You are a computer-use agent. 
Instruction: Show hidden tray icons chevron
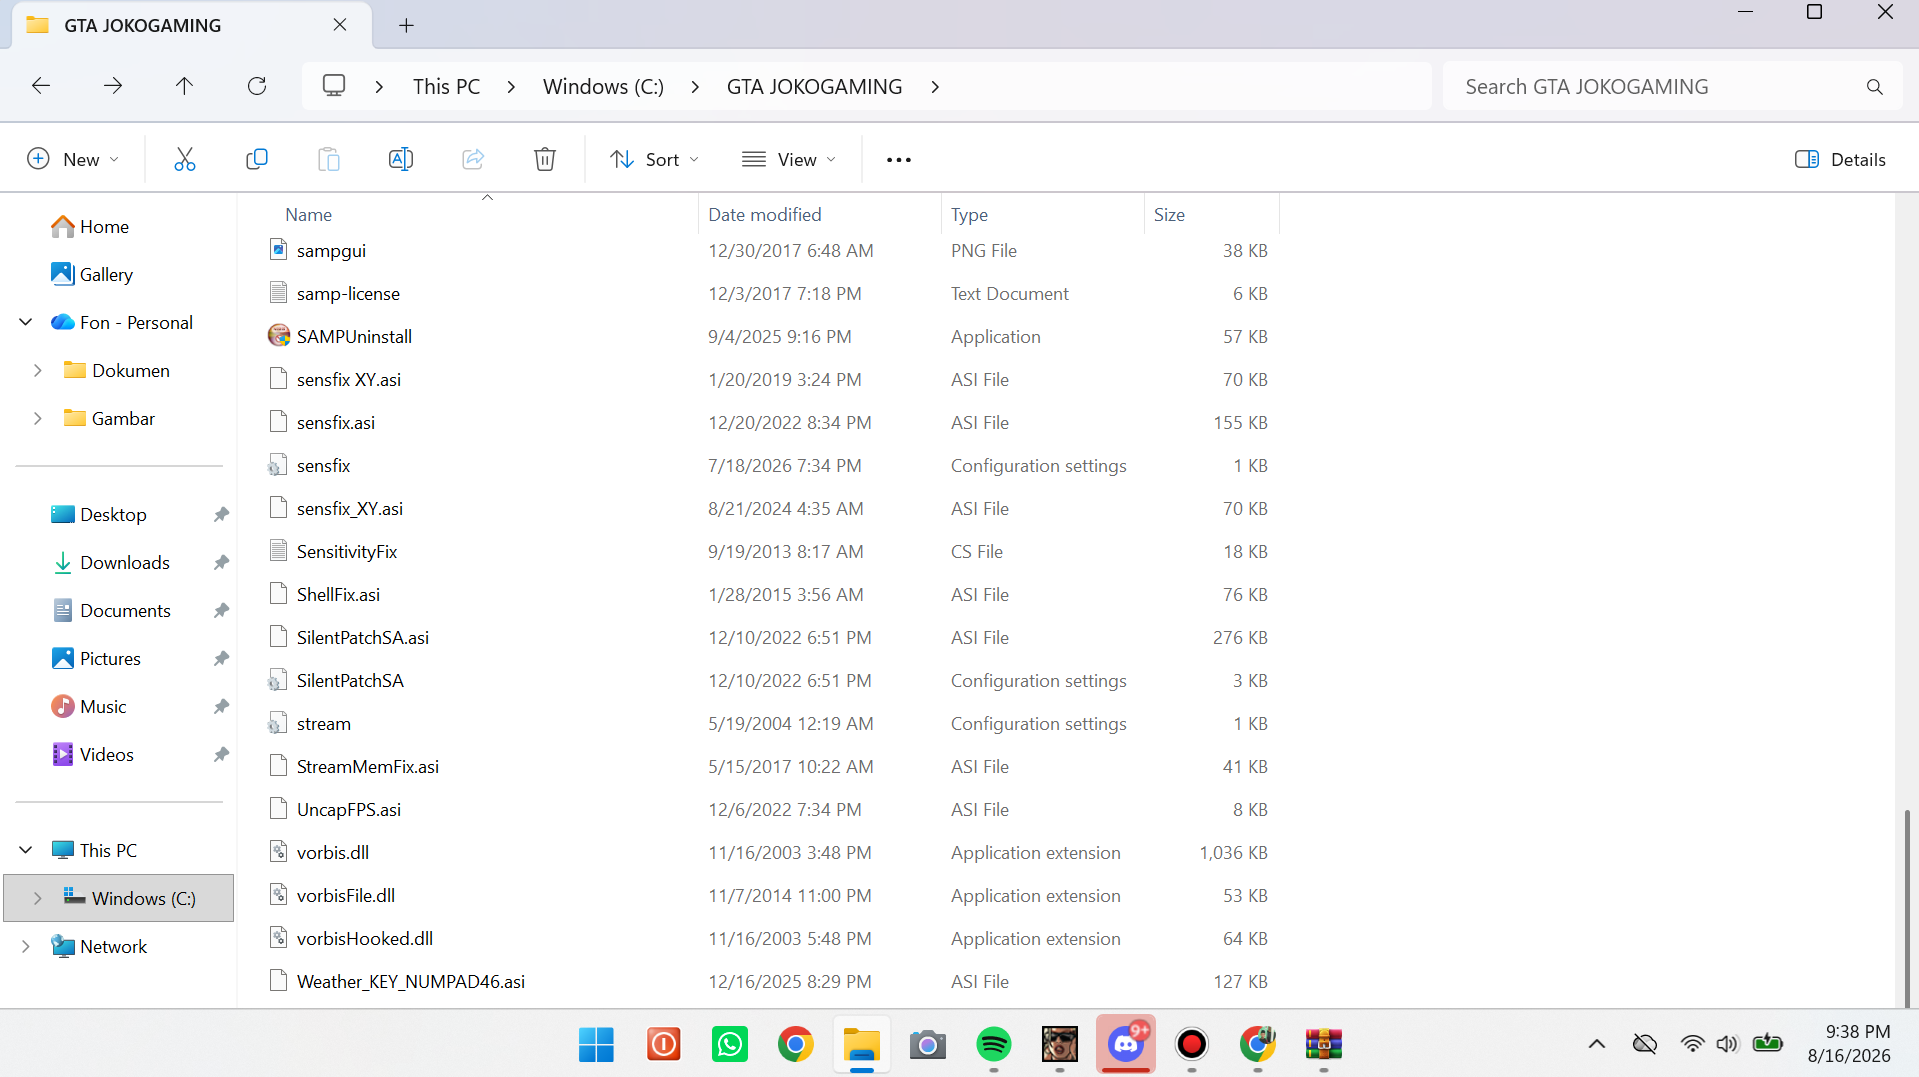pyautogui.click(x=1597, y=1044)
